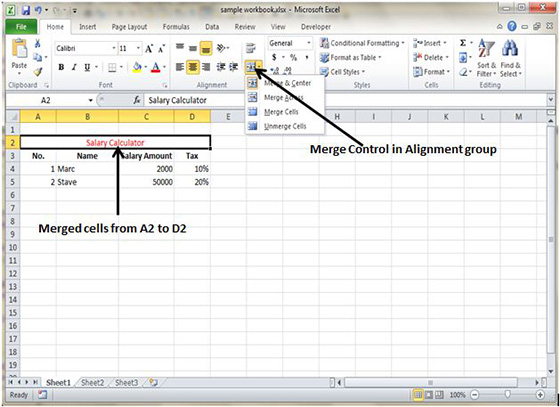Open Conditional Formatting options
Viewport: 560px width, 407px height.
point(362,43)
